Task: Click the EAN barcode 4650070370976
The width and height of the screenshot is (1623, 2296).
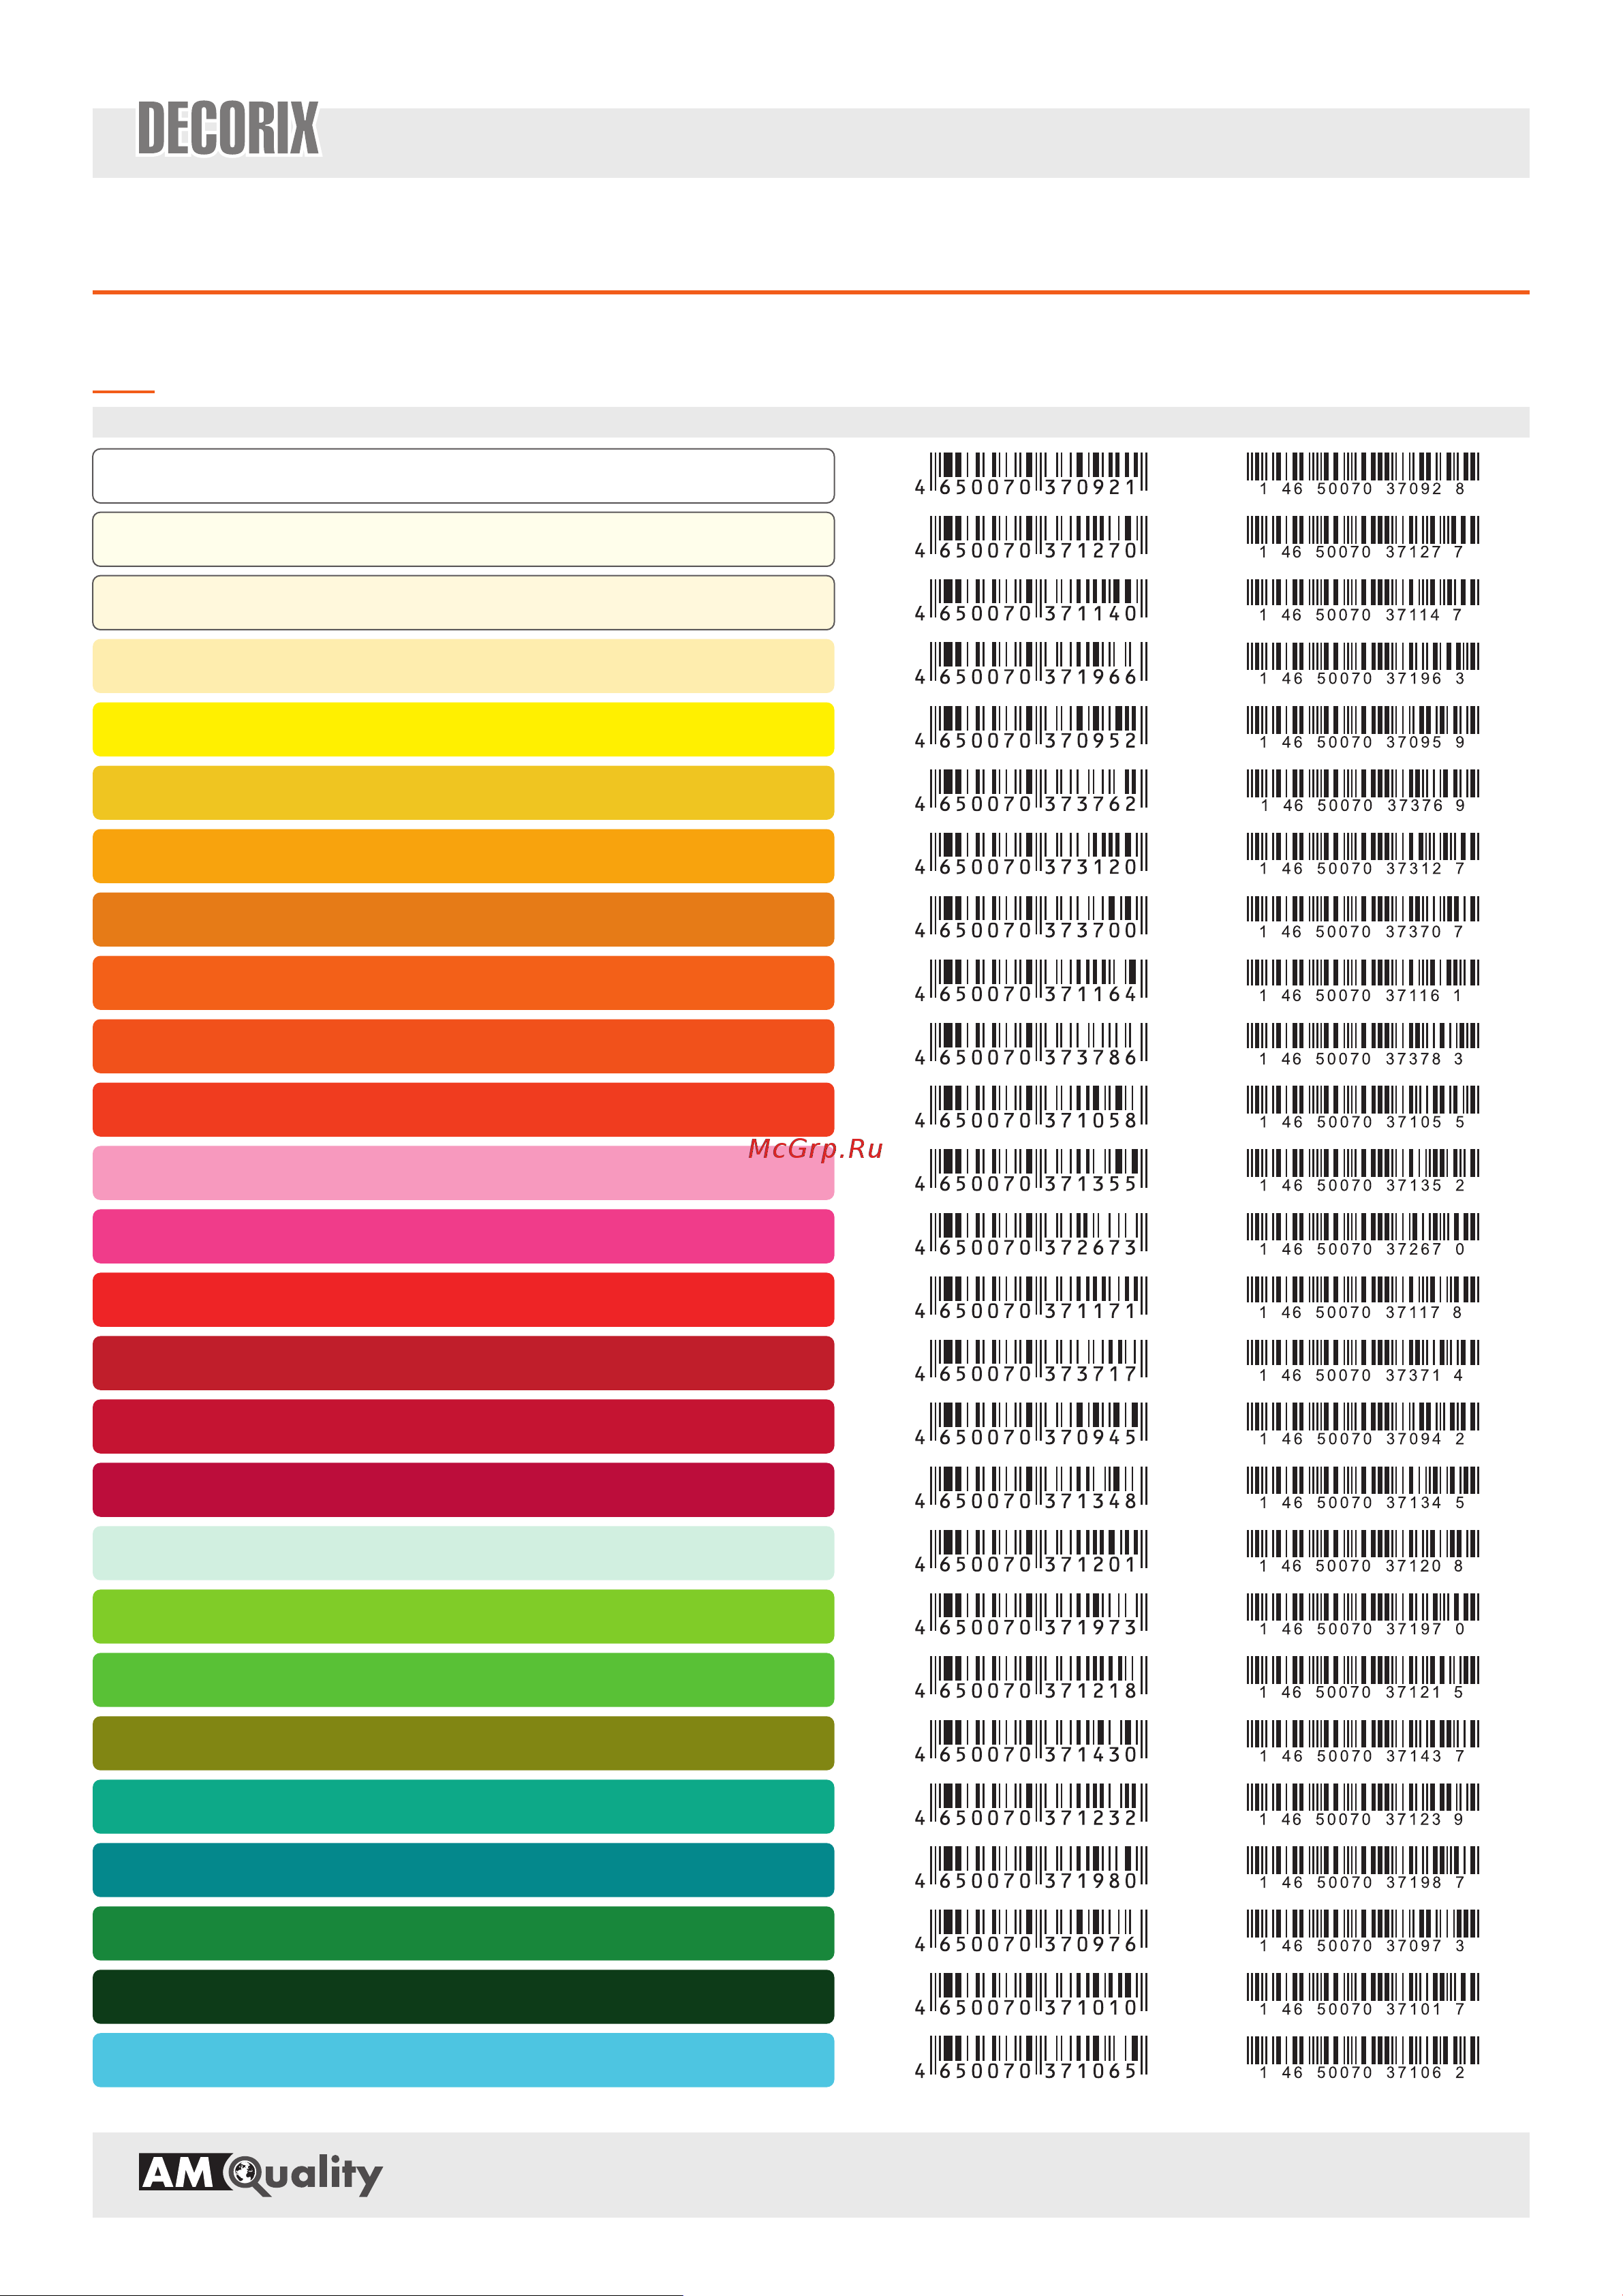Action: pos(1031,1932)
